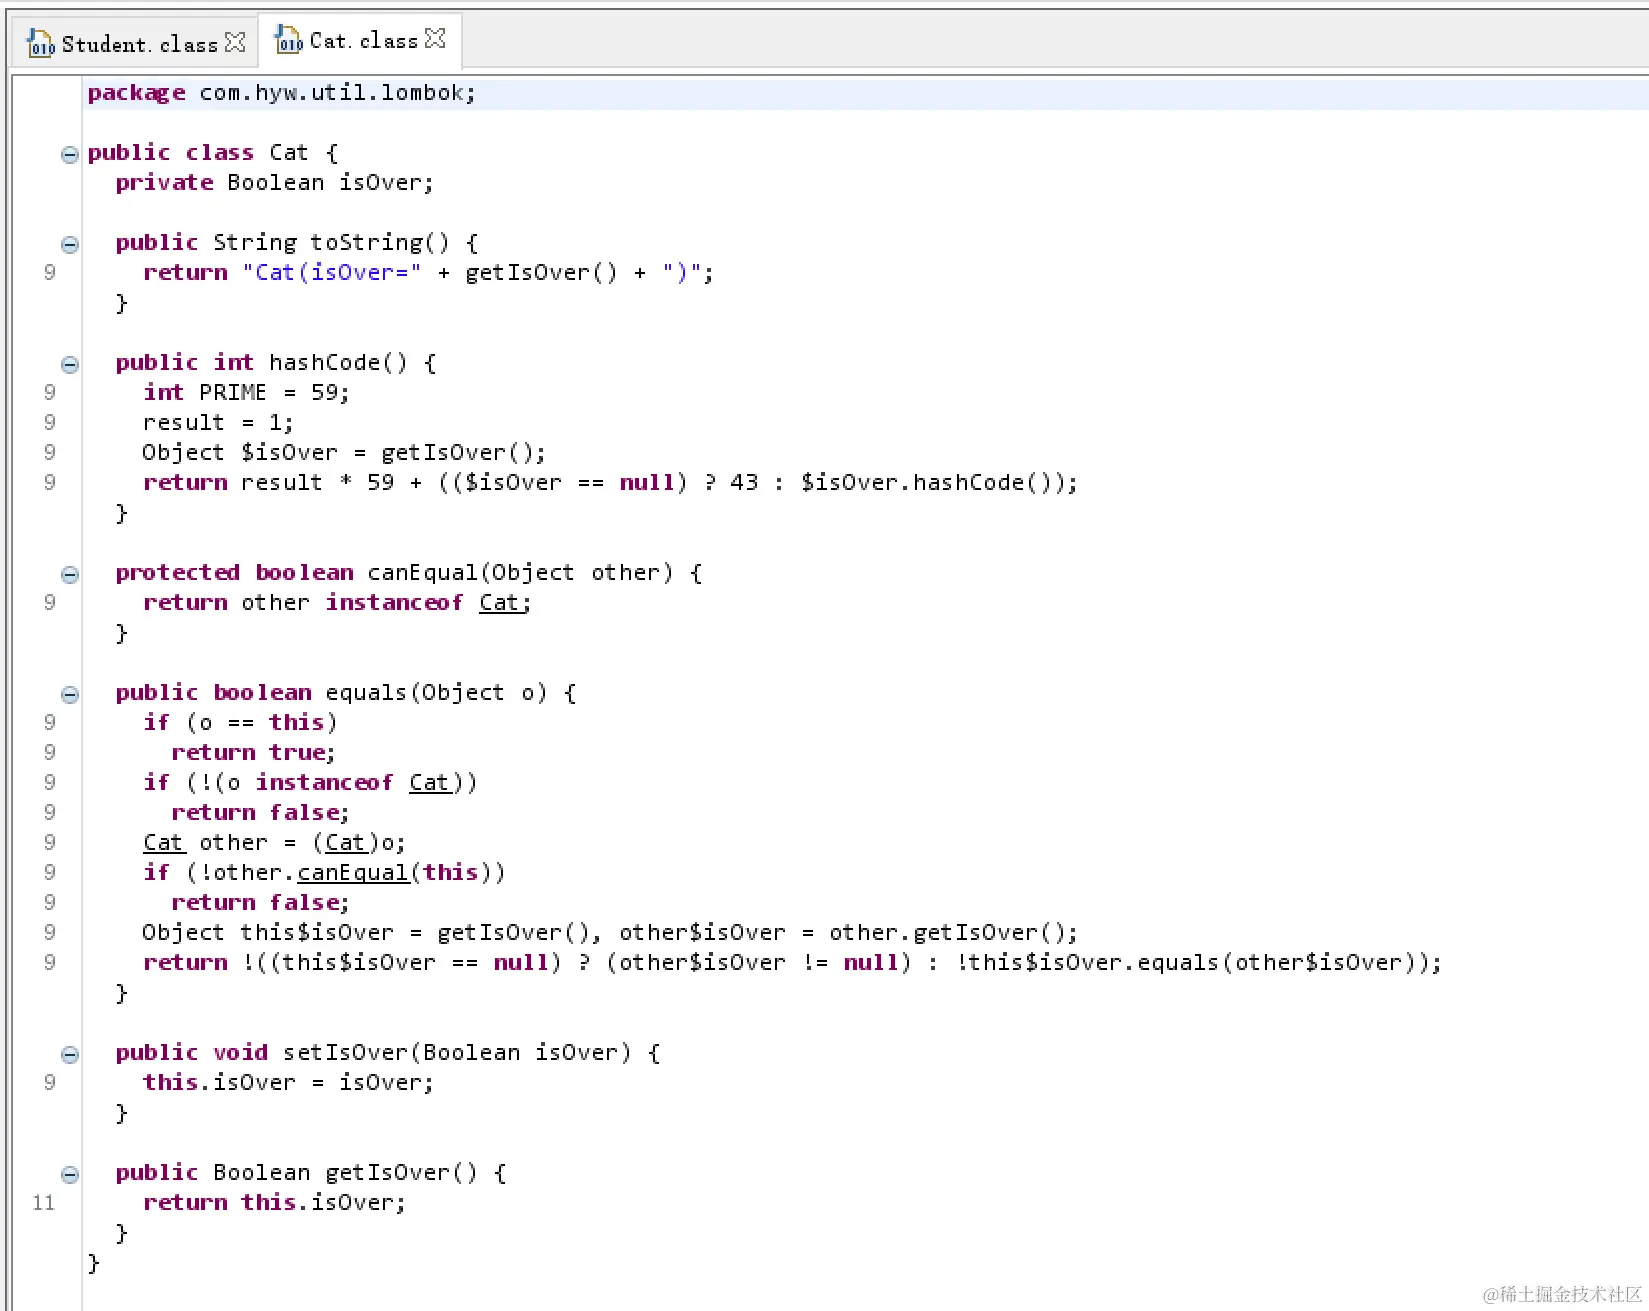The image size is (1649, 1311).
Task: Click the "Cat(isOver=" string literal
Action: (x=332, y=273)
